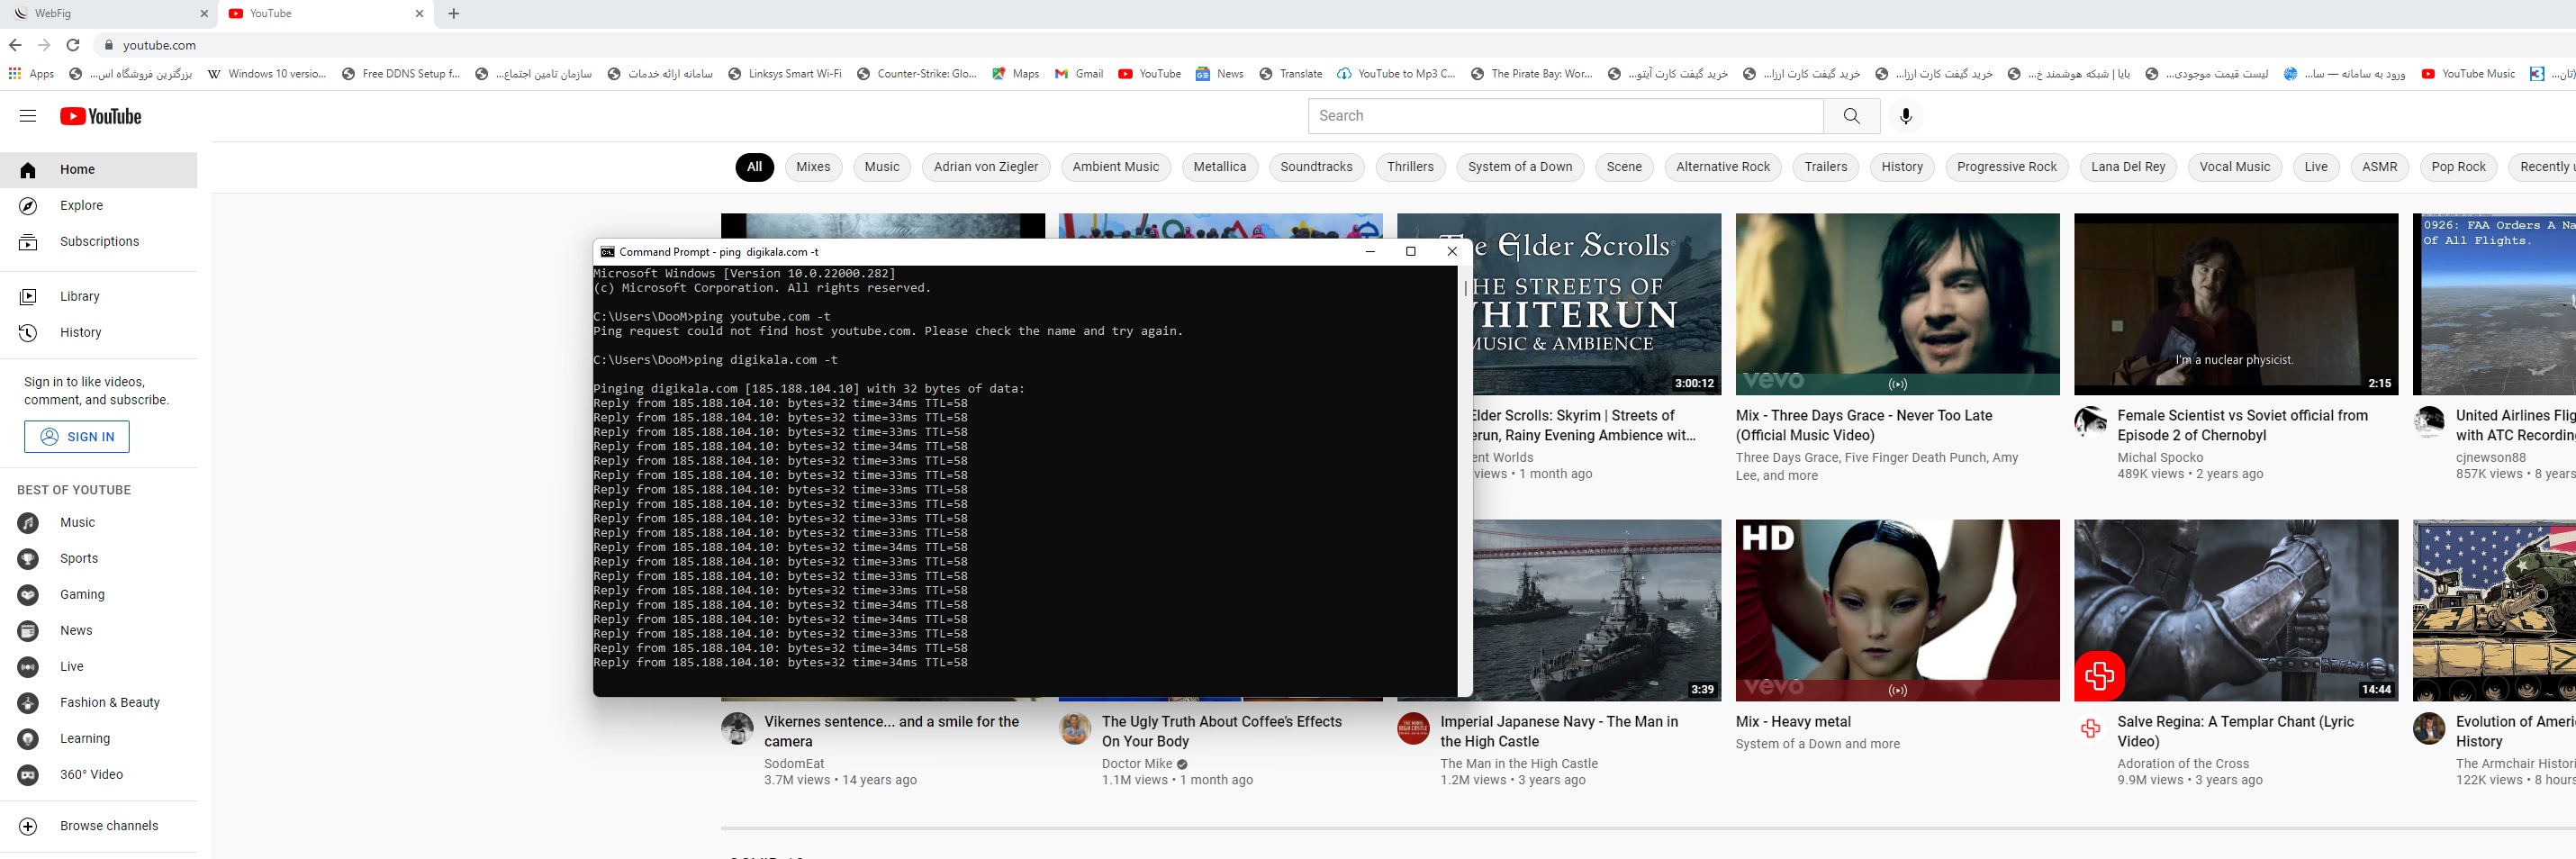The width and height of the screenshot is (2576, 859).
Task: Open Adoration of the Cross channel link
Action: [x=2183, y=764]
